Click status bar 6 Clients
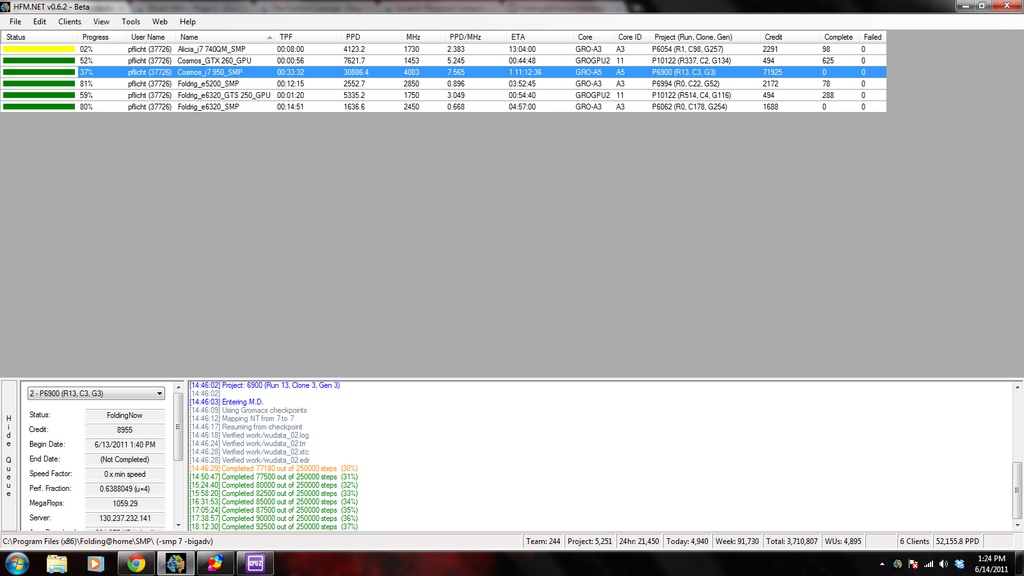Image resolution: width=1024 pixels, height=576 pixels. point(914,541)
